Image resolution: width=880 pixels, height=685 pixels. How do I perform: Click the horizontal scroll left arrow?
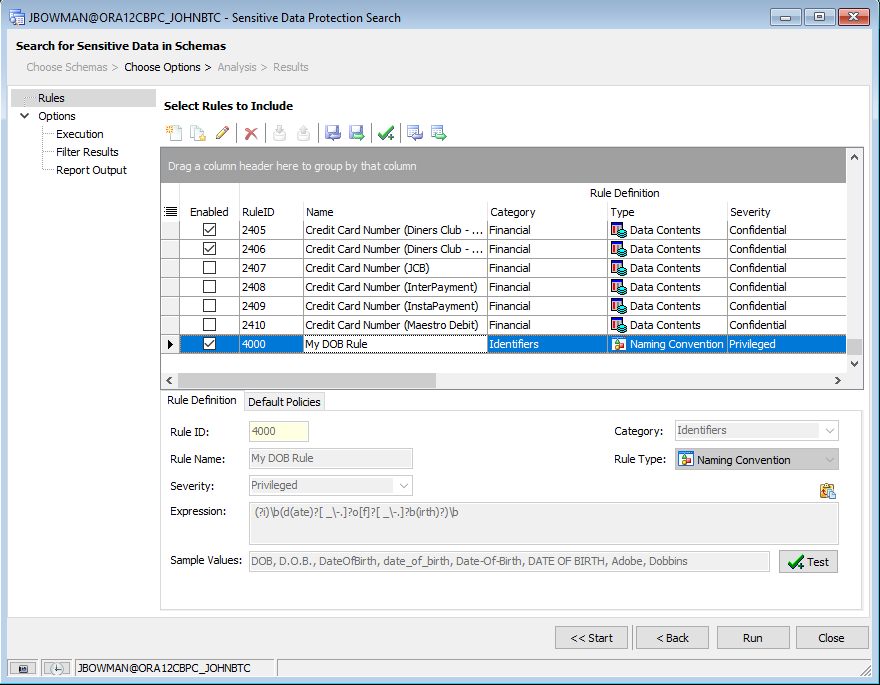pyautogui.click(x=169, y=380)
